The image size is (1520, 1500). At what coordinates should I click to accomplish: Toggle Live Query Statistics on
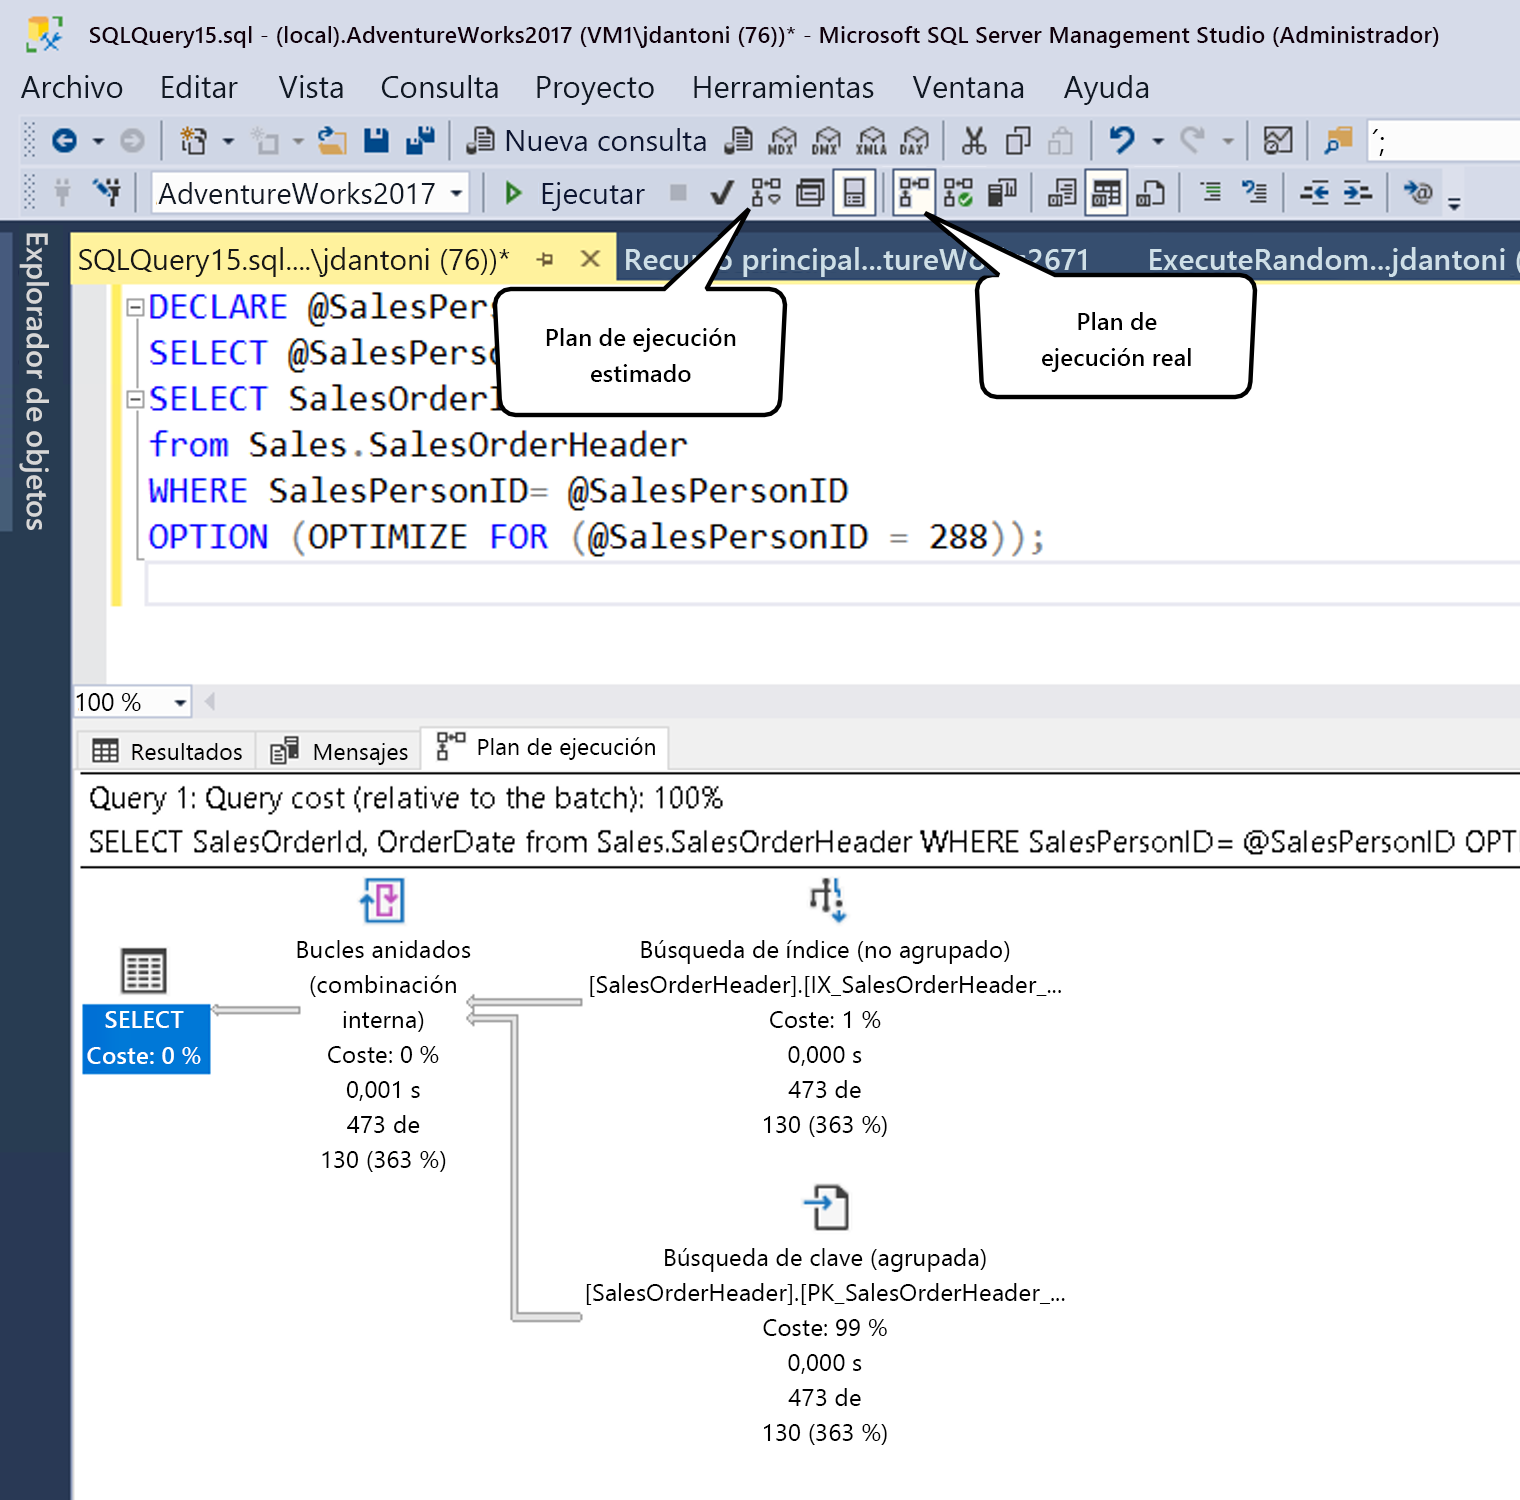click(x=958, y=191)
